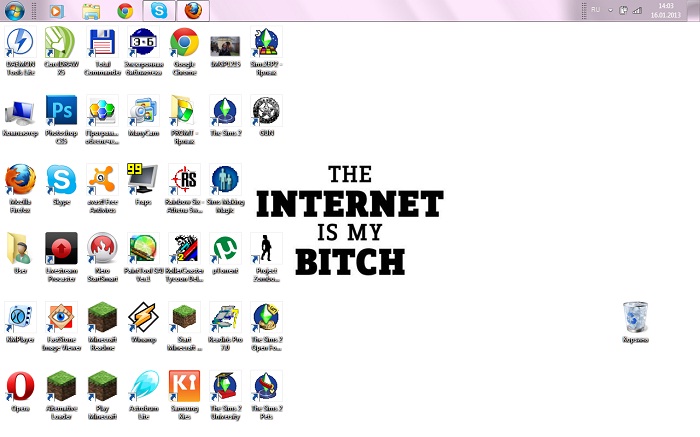Select the PaintTool SAI shortcut
The width and height of the screenshot is (700, 437).
143,248
